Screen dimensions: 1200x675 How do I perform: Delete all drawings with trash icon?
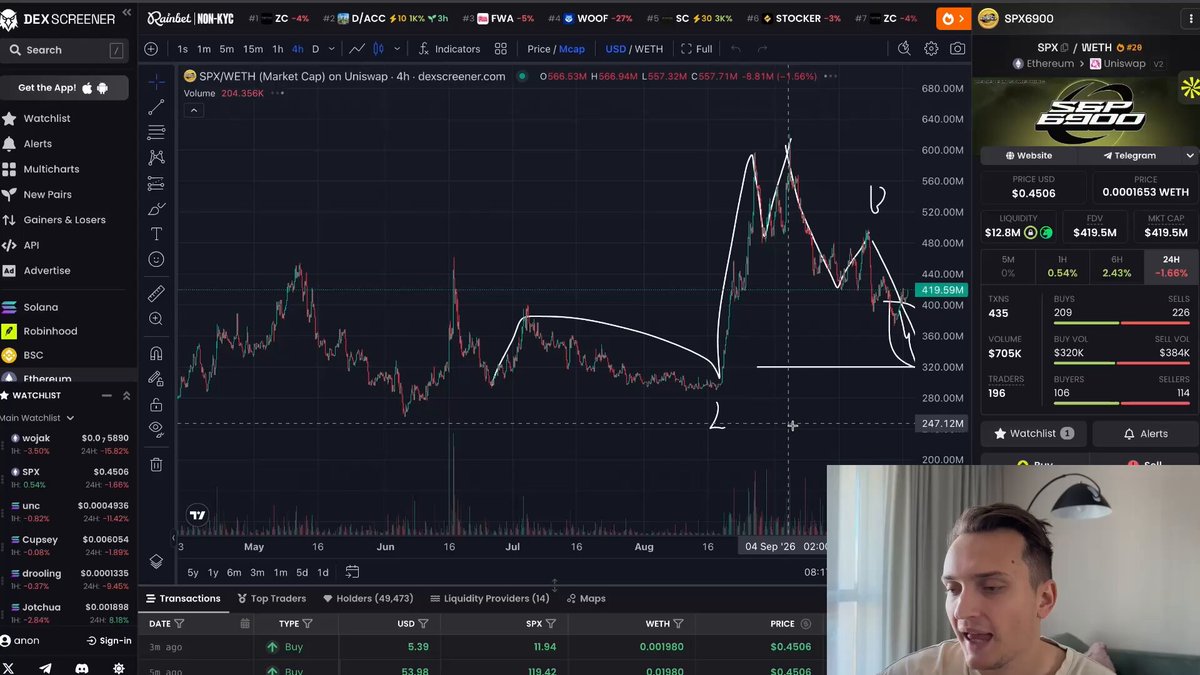tap(156, 464)
